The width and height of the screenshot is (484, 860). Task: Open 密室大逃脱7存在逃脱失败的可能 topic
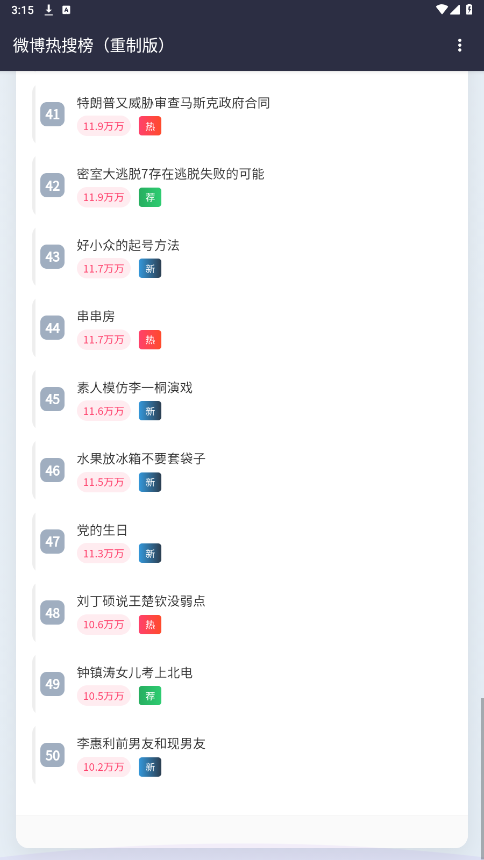click(171, 174)
